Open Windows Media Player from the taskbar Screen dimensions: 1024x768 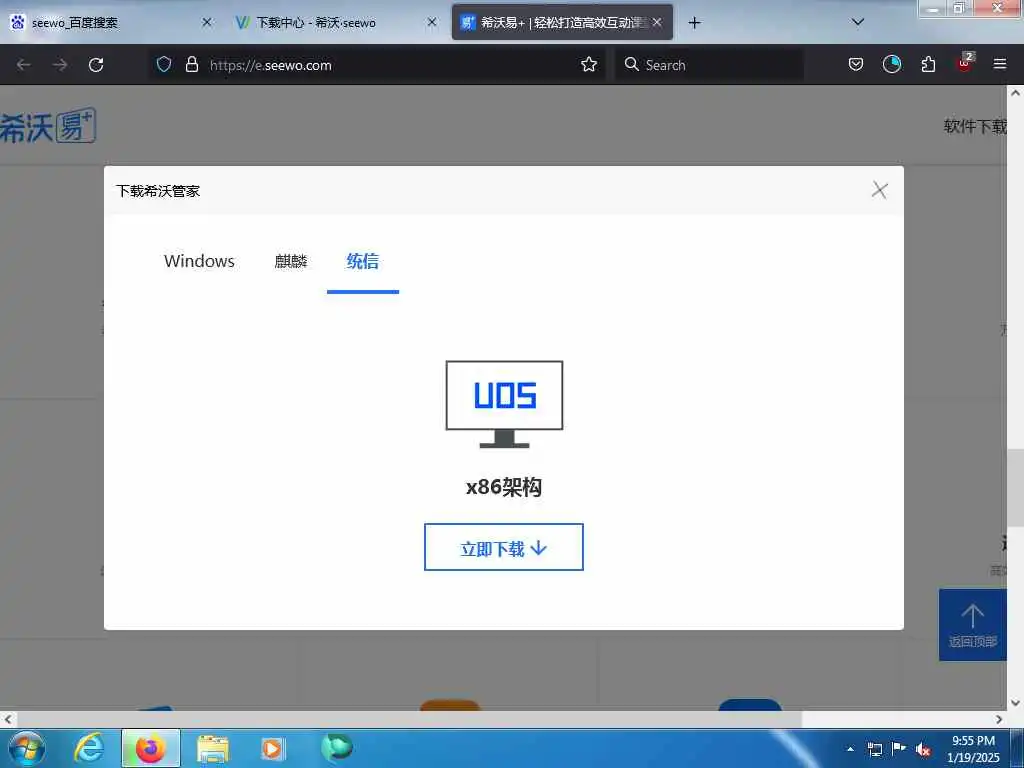(274, 748)
